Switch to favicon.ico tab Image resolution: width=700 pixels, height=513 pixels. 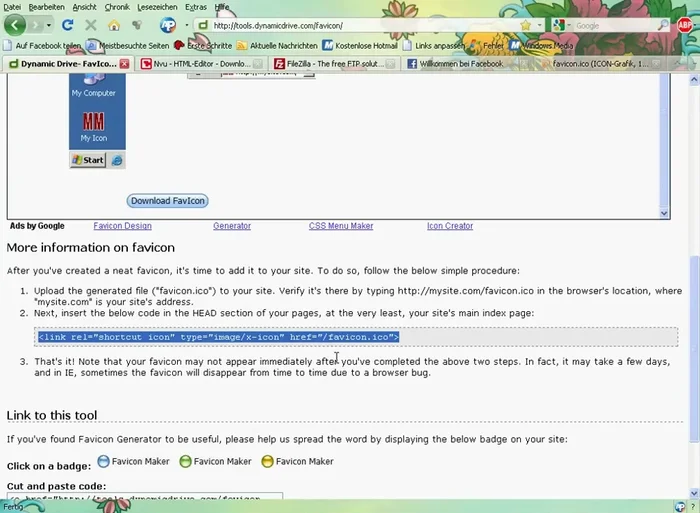[x=600, y=64]
